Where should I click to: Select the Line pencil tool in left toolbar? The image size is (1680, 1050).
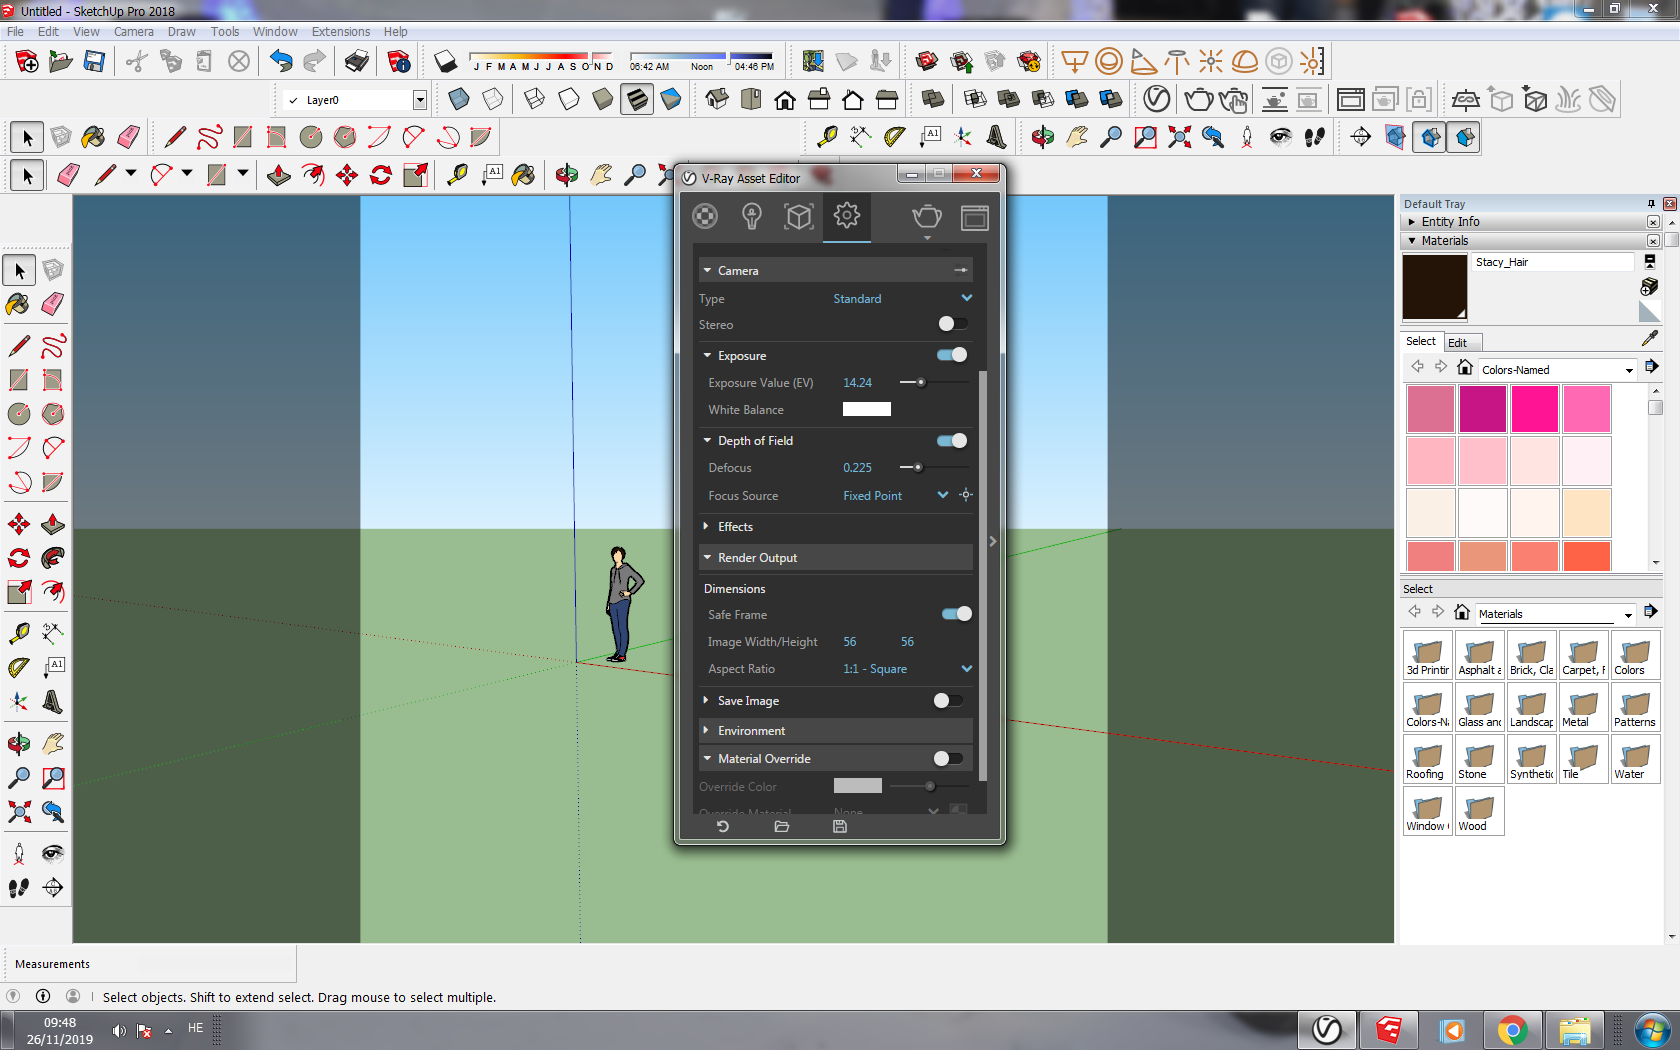point(19,346)
